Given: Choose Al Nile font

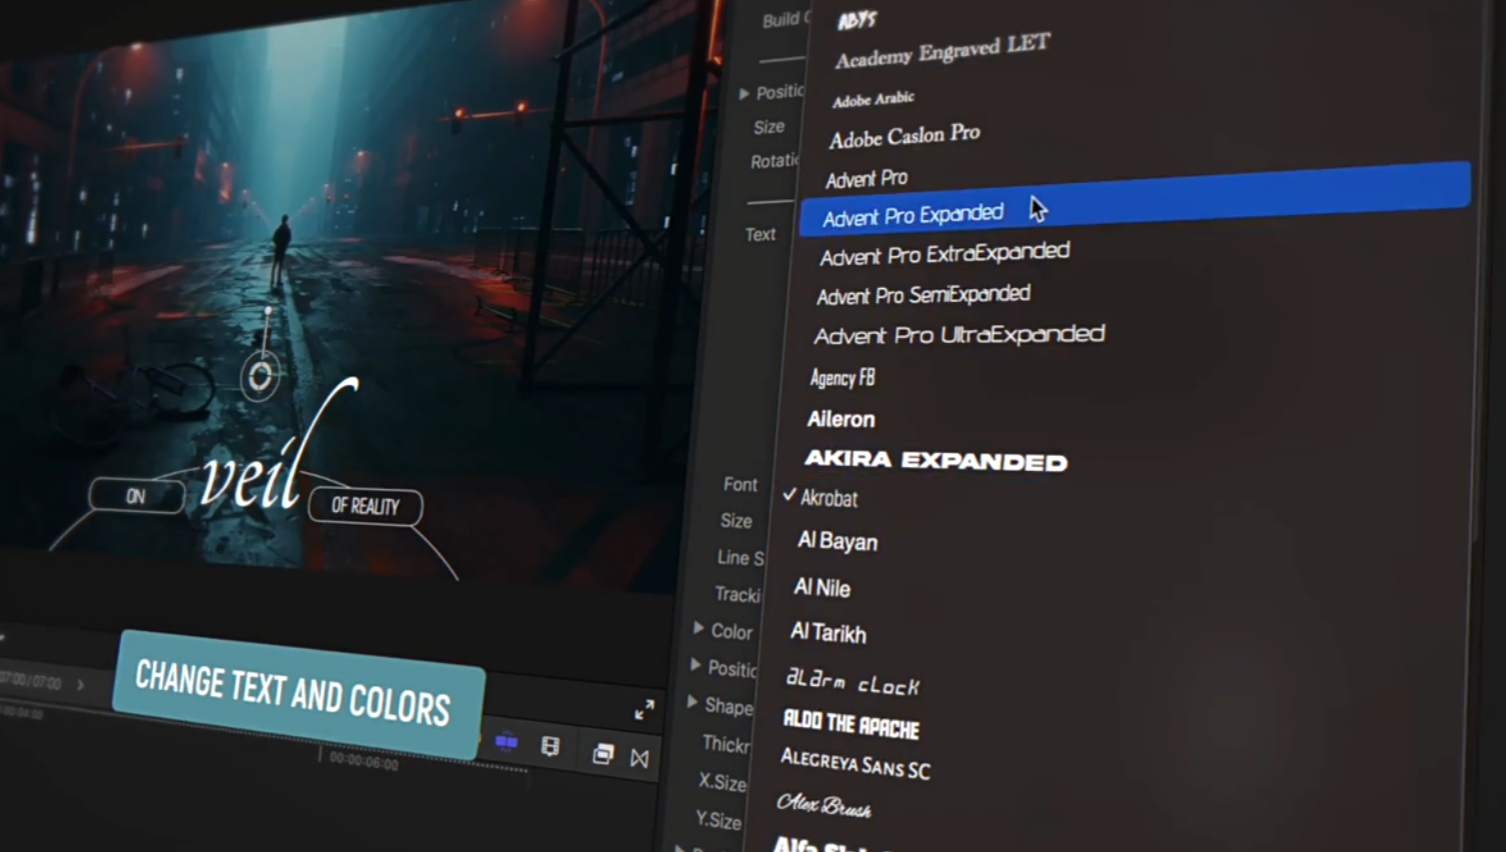Looking at the screenshot, I should click(x=821, y=588).
